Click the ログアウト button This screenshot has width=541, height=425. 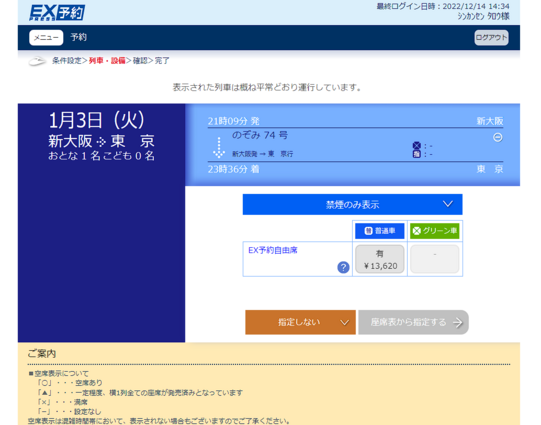pos(491,38)
